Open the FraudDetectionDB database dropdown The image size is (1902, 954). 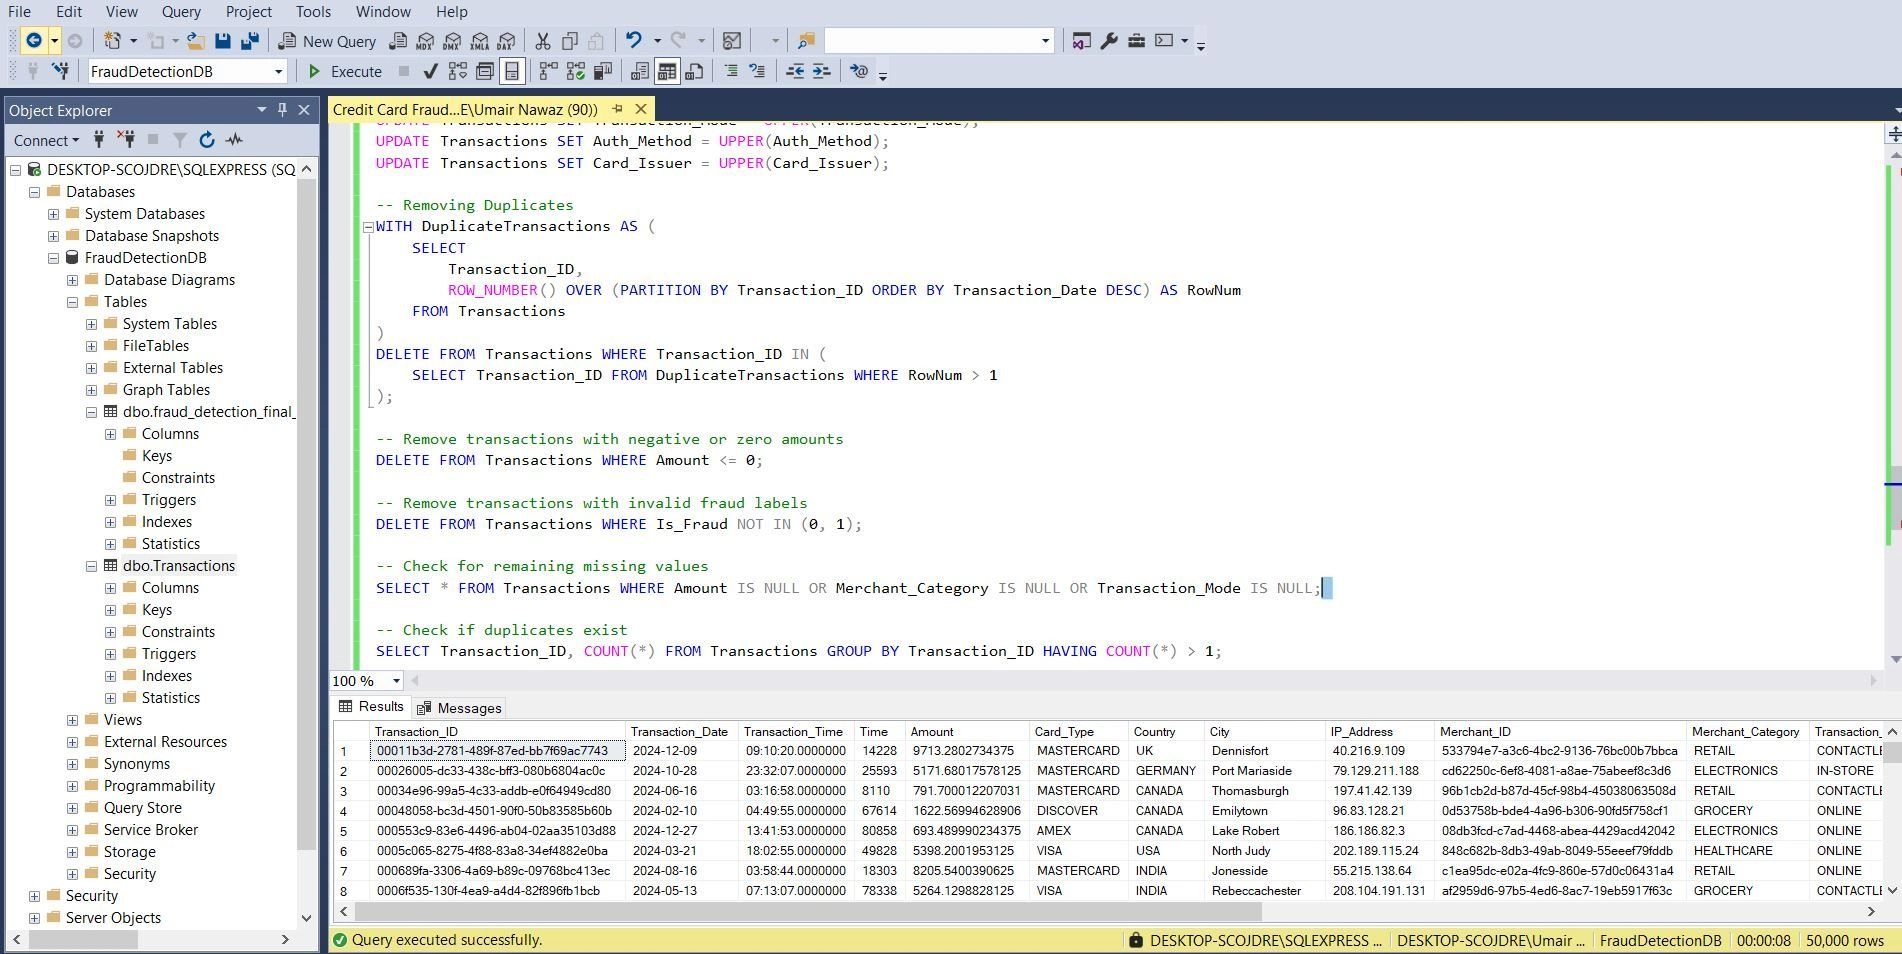click(x=278, y=71)
